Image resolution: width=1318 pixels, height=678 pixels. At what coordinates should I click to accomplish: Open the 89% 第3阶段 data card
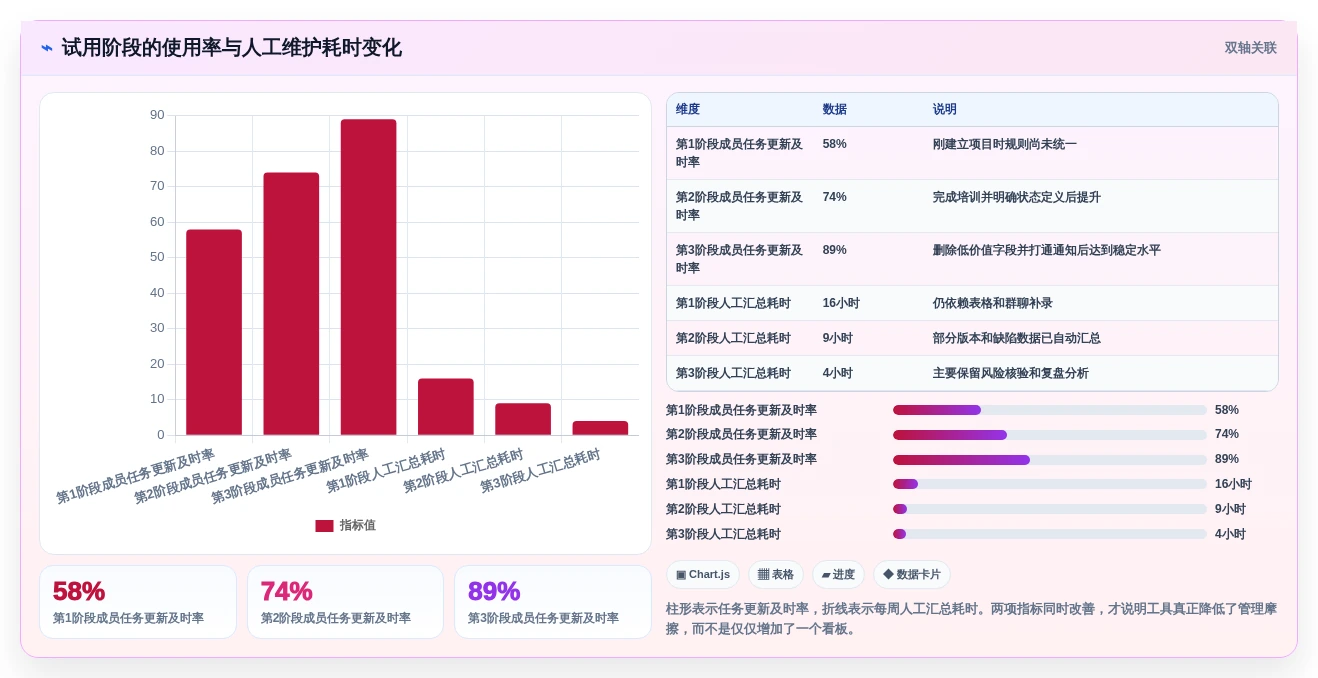pos(552,602)
